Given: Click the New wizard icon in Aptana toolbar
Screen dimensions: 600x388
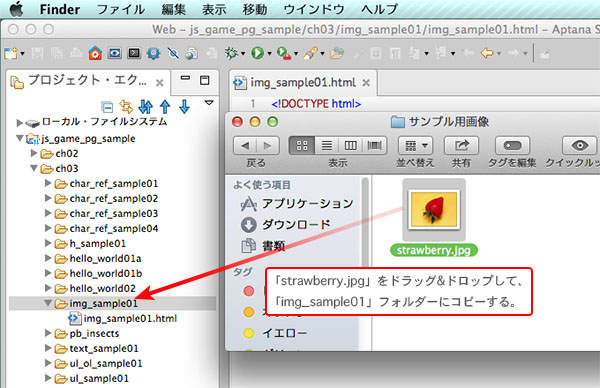Looking at the screenshot, I should coord(11,53).
